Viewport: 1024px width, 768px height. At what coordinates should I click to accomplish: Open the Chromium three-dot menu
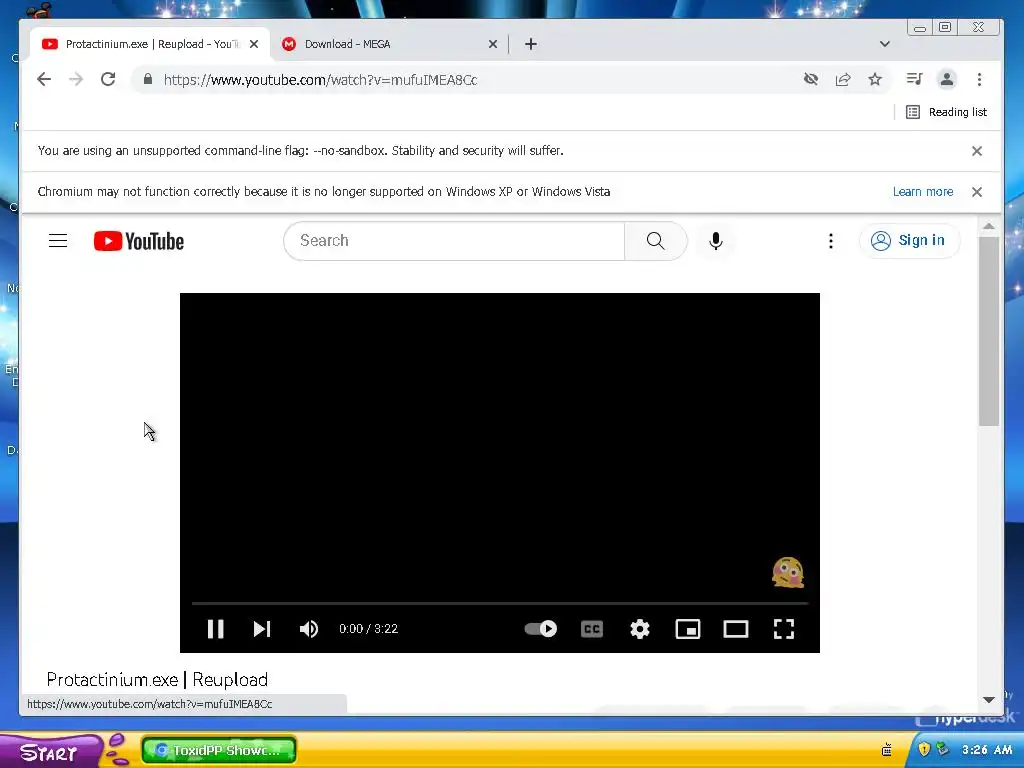(979, 79)
